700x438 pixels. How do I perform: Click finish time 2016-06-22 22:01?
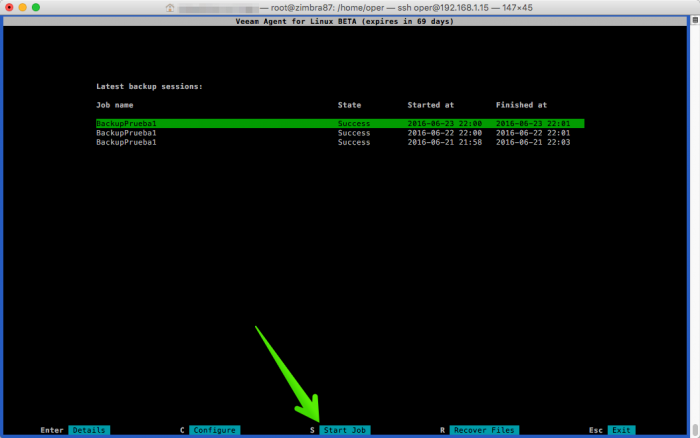tap(533, 133)
